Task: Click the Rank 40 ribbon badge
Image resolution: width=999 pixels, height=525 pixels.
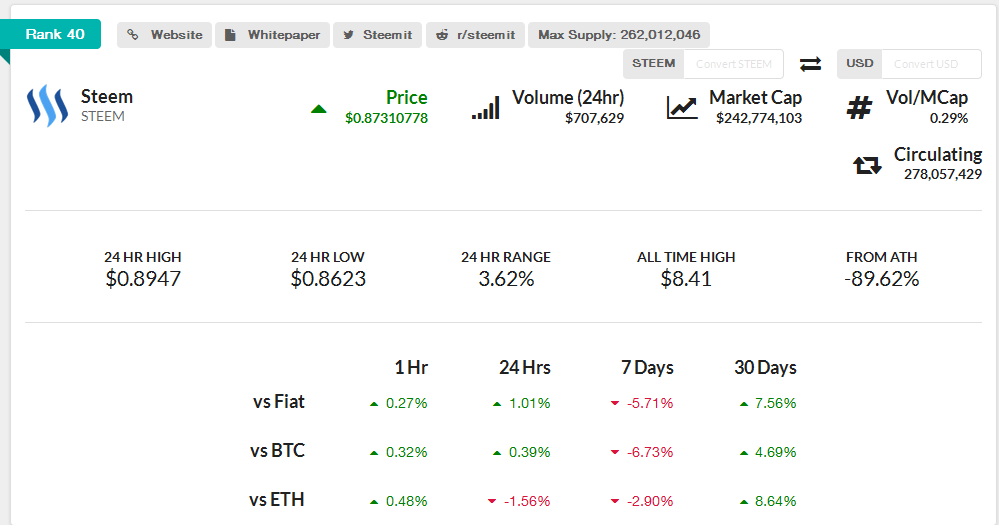Action: pyautogui.click(x=55, y=34)
